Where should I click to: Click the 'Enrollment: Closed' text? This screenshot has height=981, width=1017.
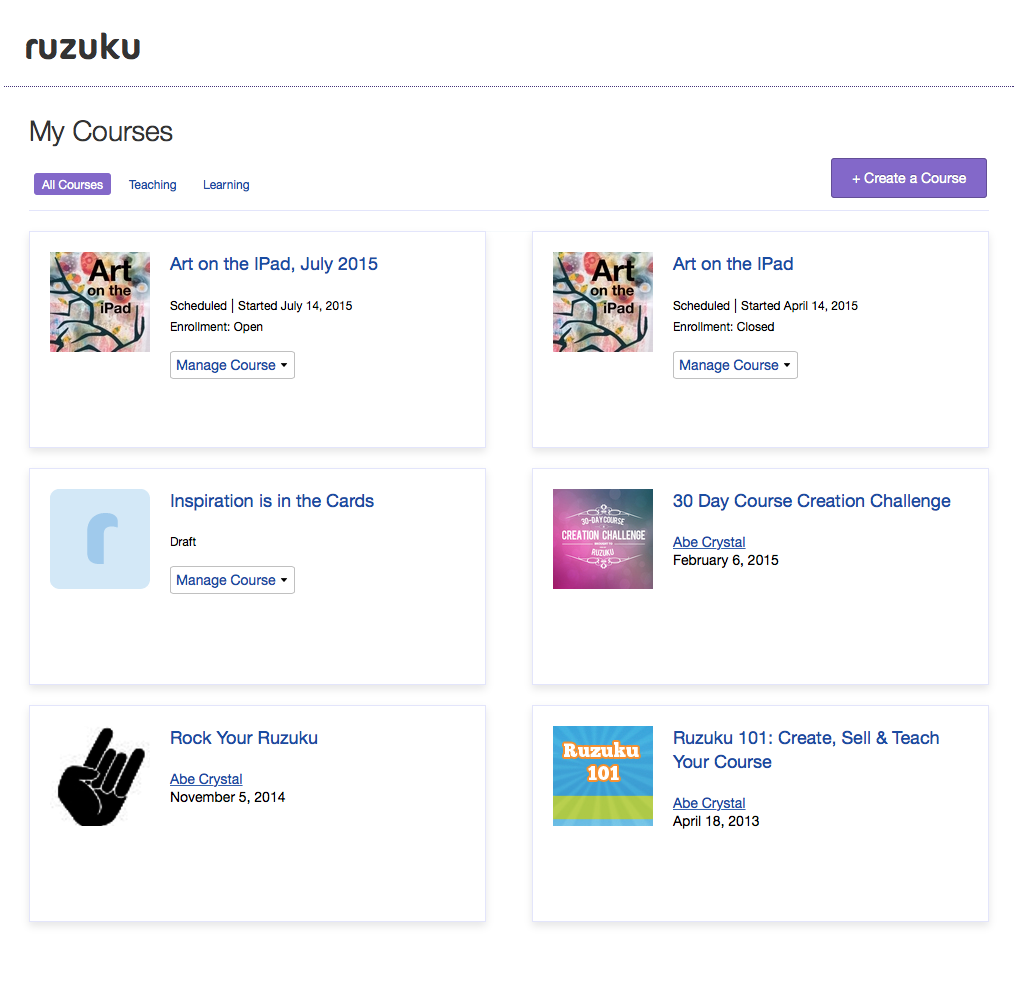pos(723,326)
